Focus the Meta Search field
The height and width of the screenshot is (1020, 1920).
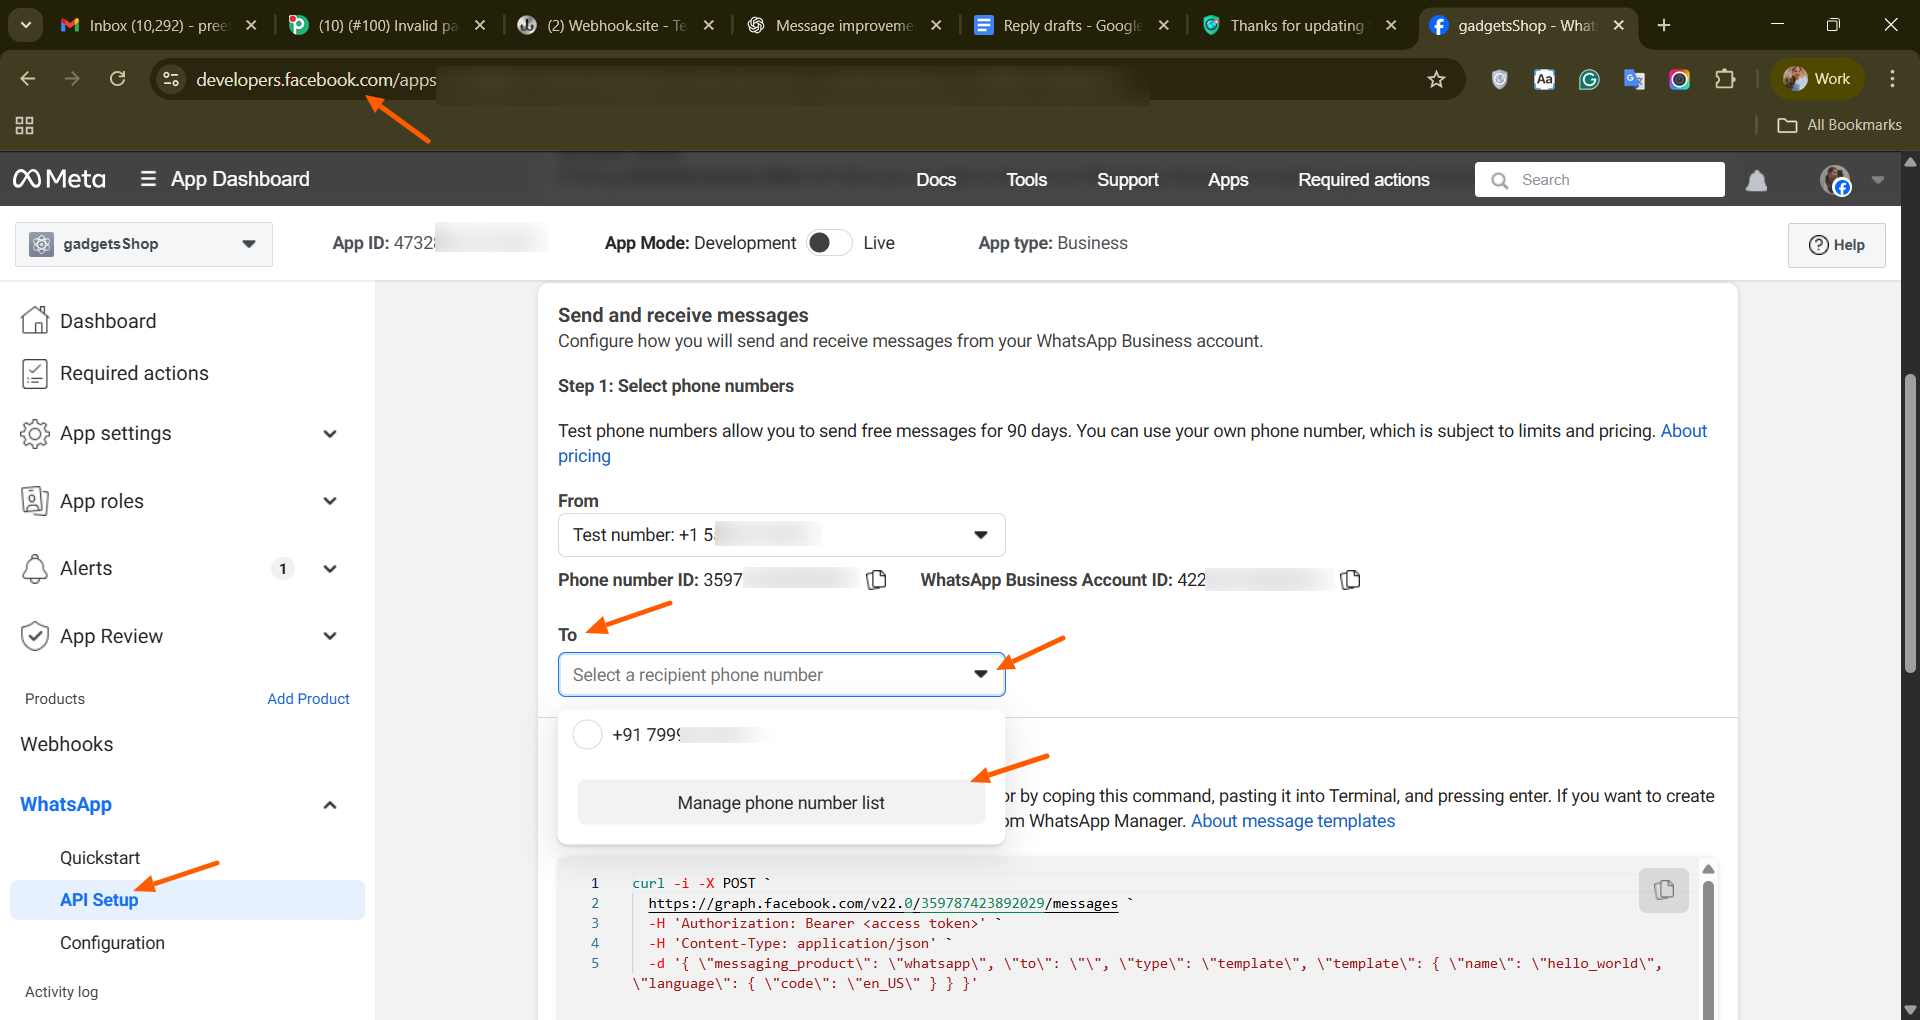pos(1600,180)
